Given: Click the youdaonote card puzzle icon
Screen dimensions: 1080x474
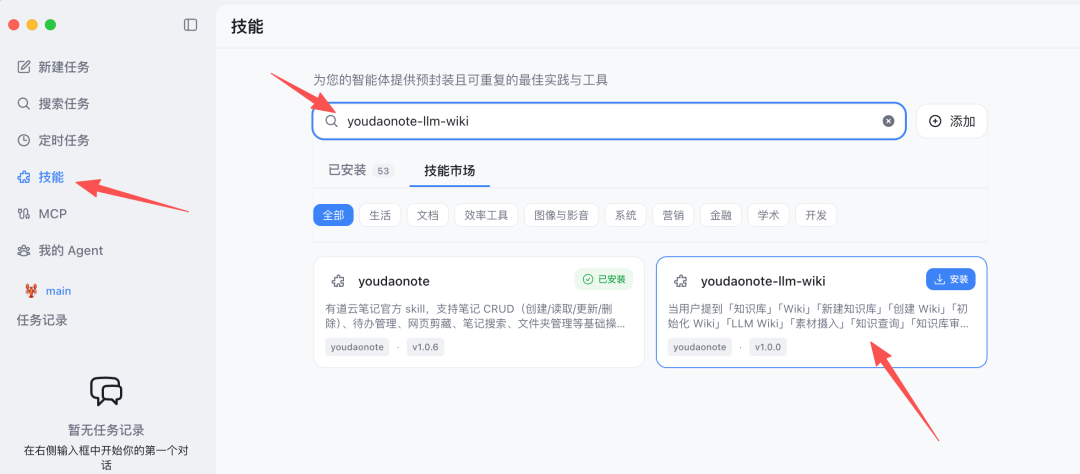Looking at the screenshot, I should (x=338, y=281).
